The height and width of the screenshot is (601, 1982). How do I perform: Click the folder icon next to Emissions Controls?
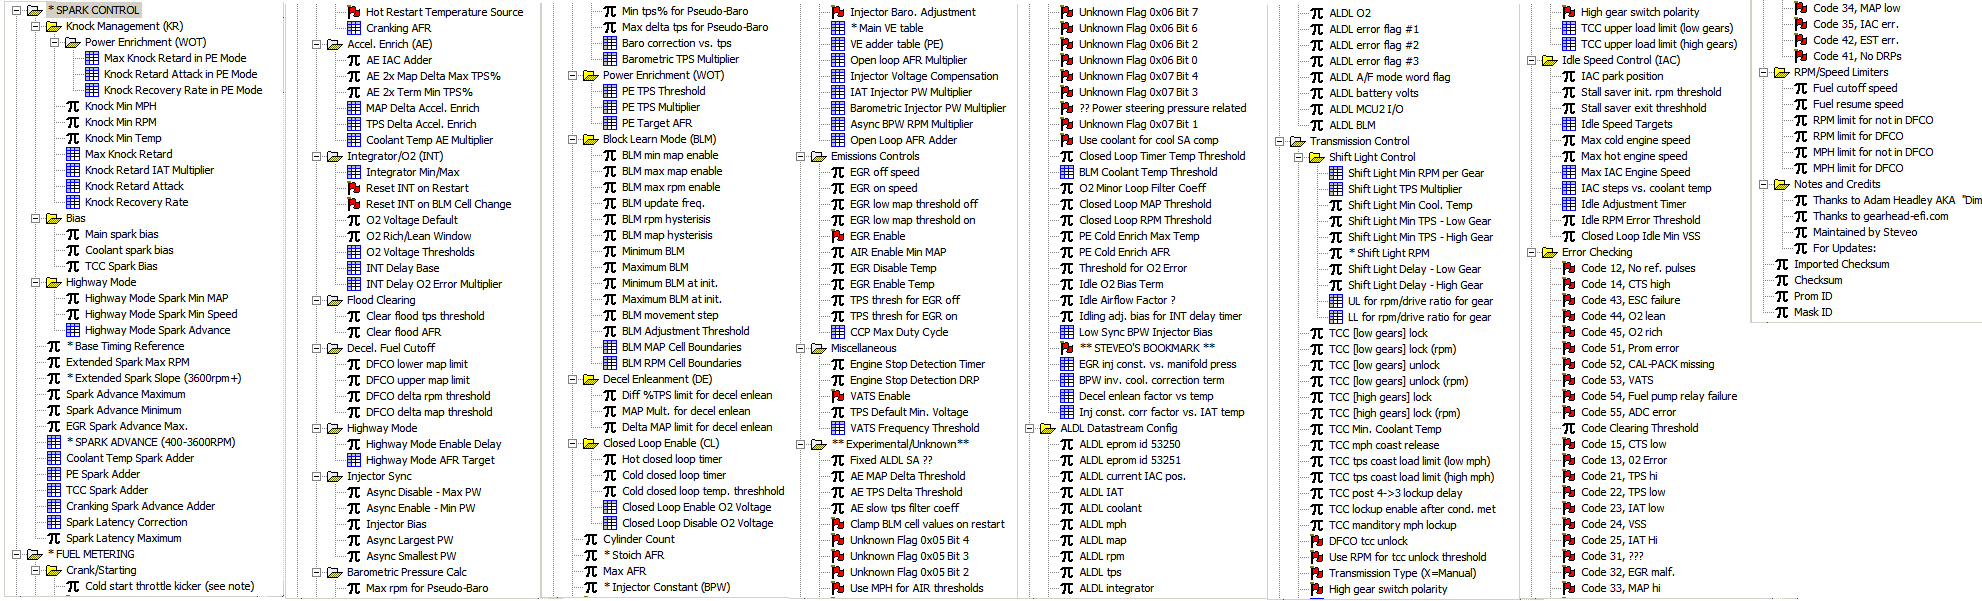pos(819,156)
